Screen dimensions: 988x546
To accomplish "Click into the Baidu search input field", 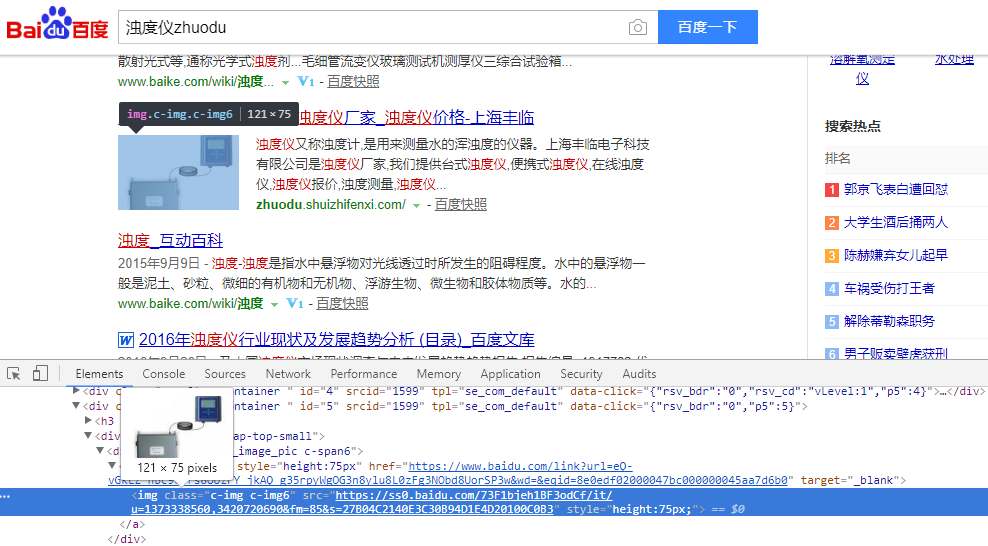I will (x=370, y=28).
